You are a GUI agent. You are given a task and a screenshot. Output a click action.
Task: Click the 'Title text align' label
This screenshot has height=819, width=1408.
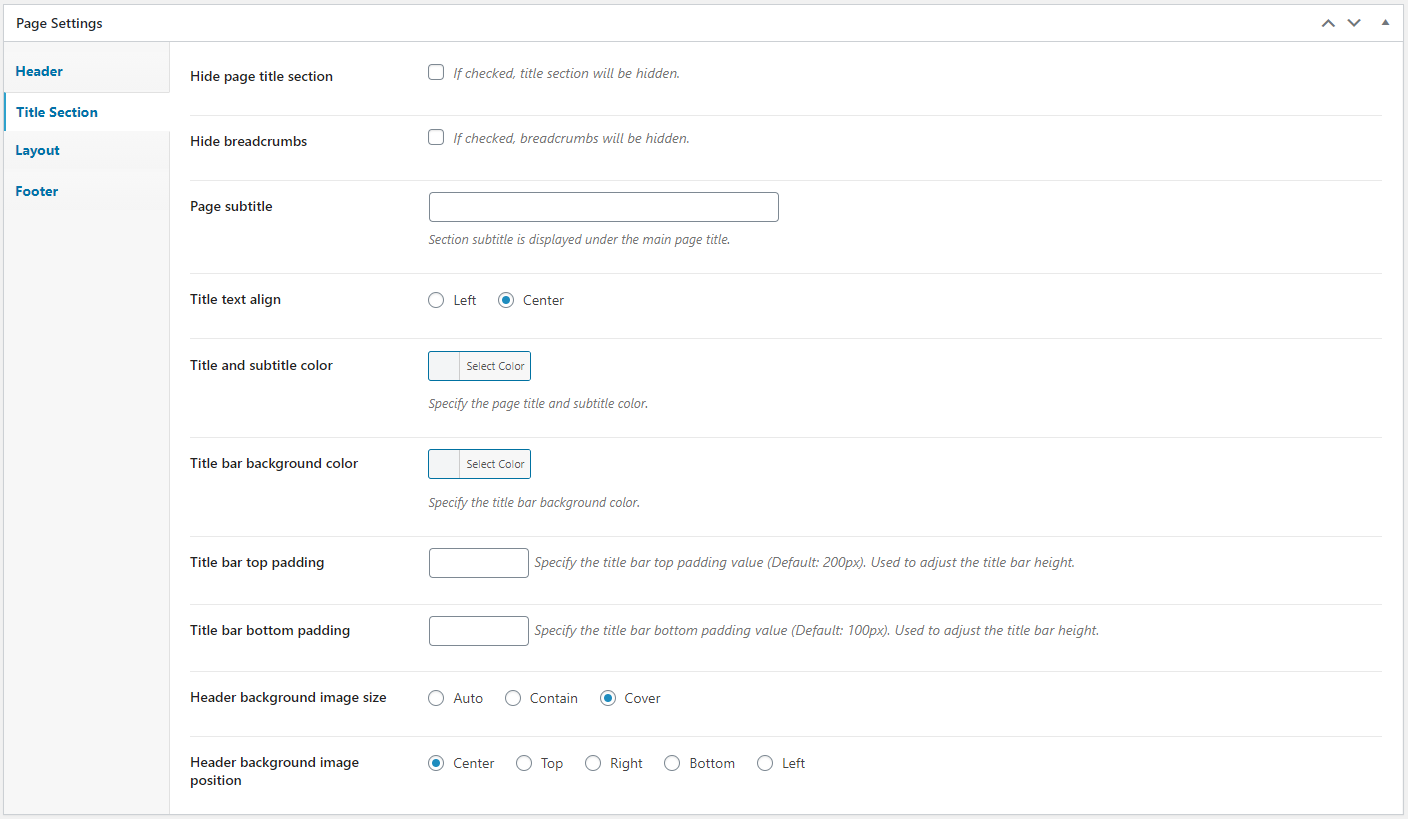235,300
